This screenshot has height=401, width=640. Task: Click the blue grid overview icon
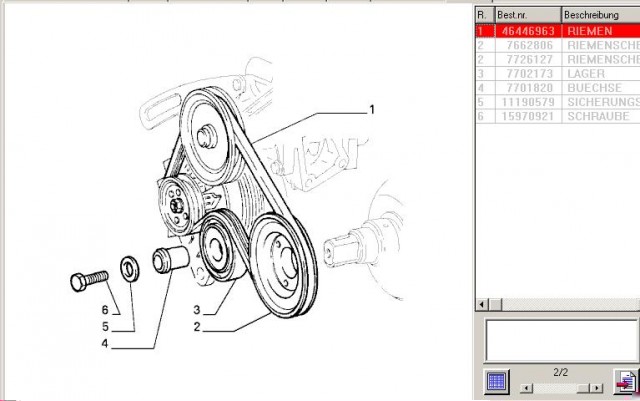497,381
